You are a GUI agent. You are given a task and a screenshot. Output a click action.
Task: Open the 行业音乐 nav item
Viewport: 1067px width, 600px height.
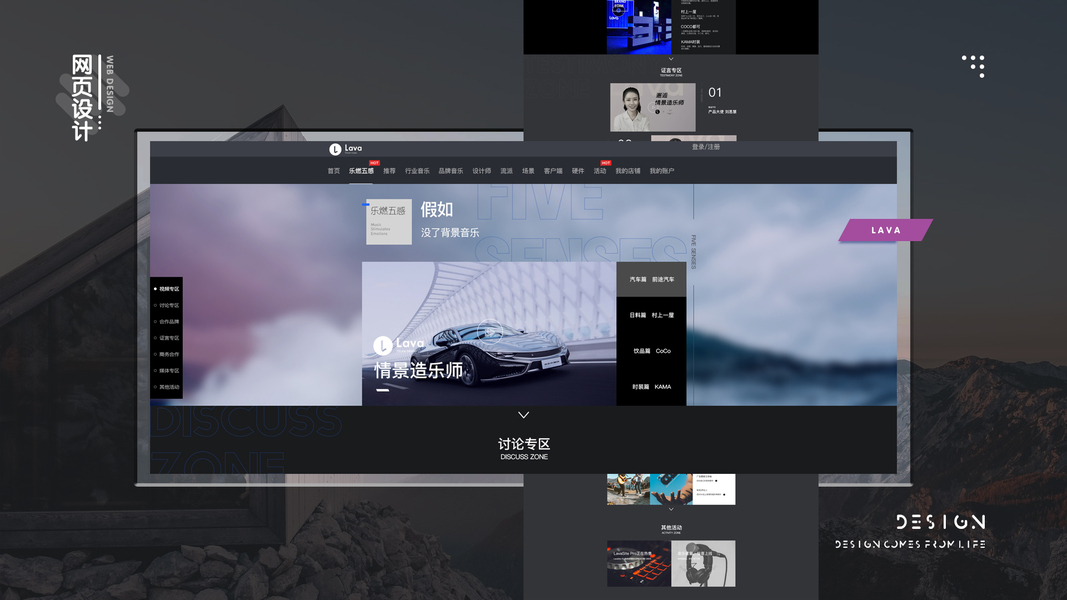tap(417, 171)
